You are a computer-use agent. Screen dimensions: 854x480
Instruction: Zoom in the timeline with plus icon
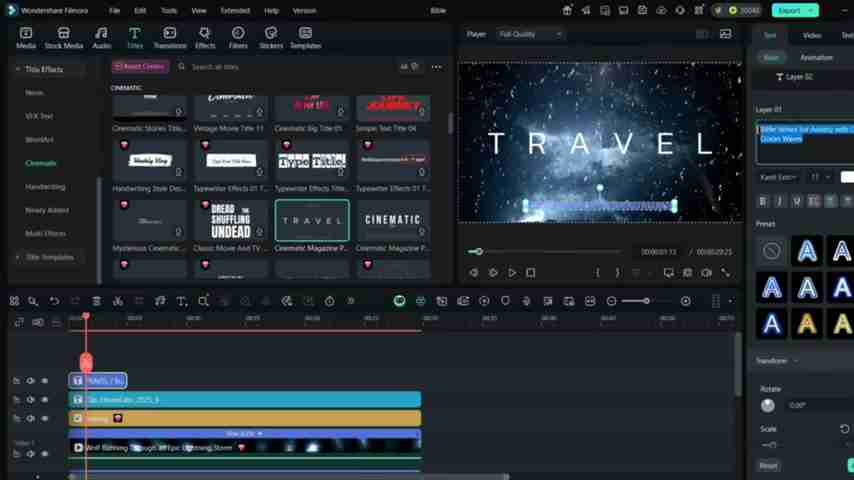pyautogui.click(x=686, y=301)
